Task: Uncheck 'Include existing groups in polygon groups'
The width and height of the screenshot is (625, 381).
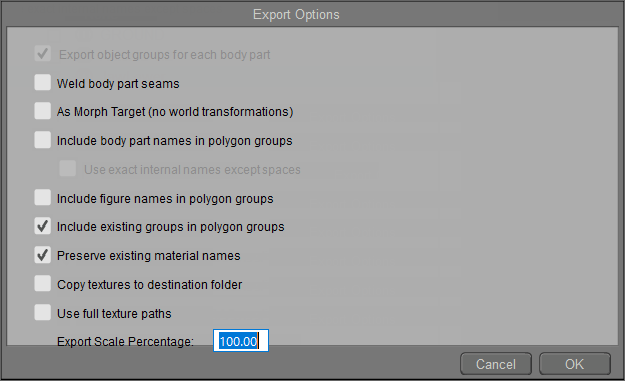Action: click(42, 226)
